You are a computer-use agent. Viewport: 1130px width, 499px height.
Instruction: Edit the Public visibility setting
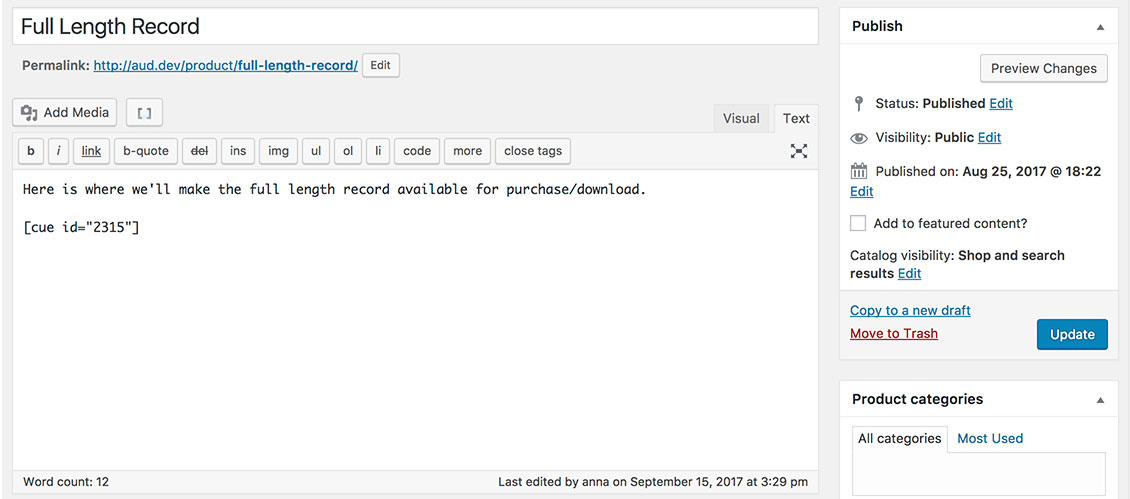tap(989, 138)
